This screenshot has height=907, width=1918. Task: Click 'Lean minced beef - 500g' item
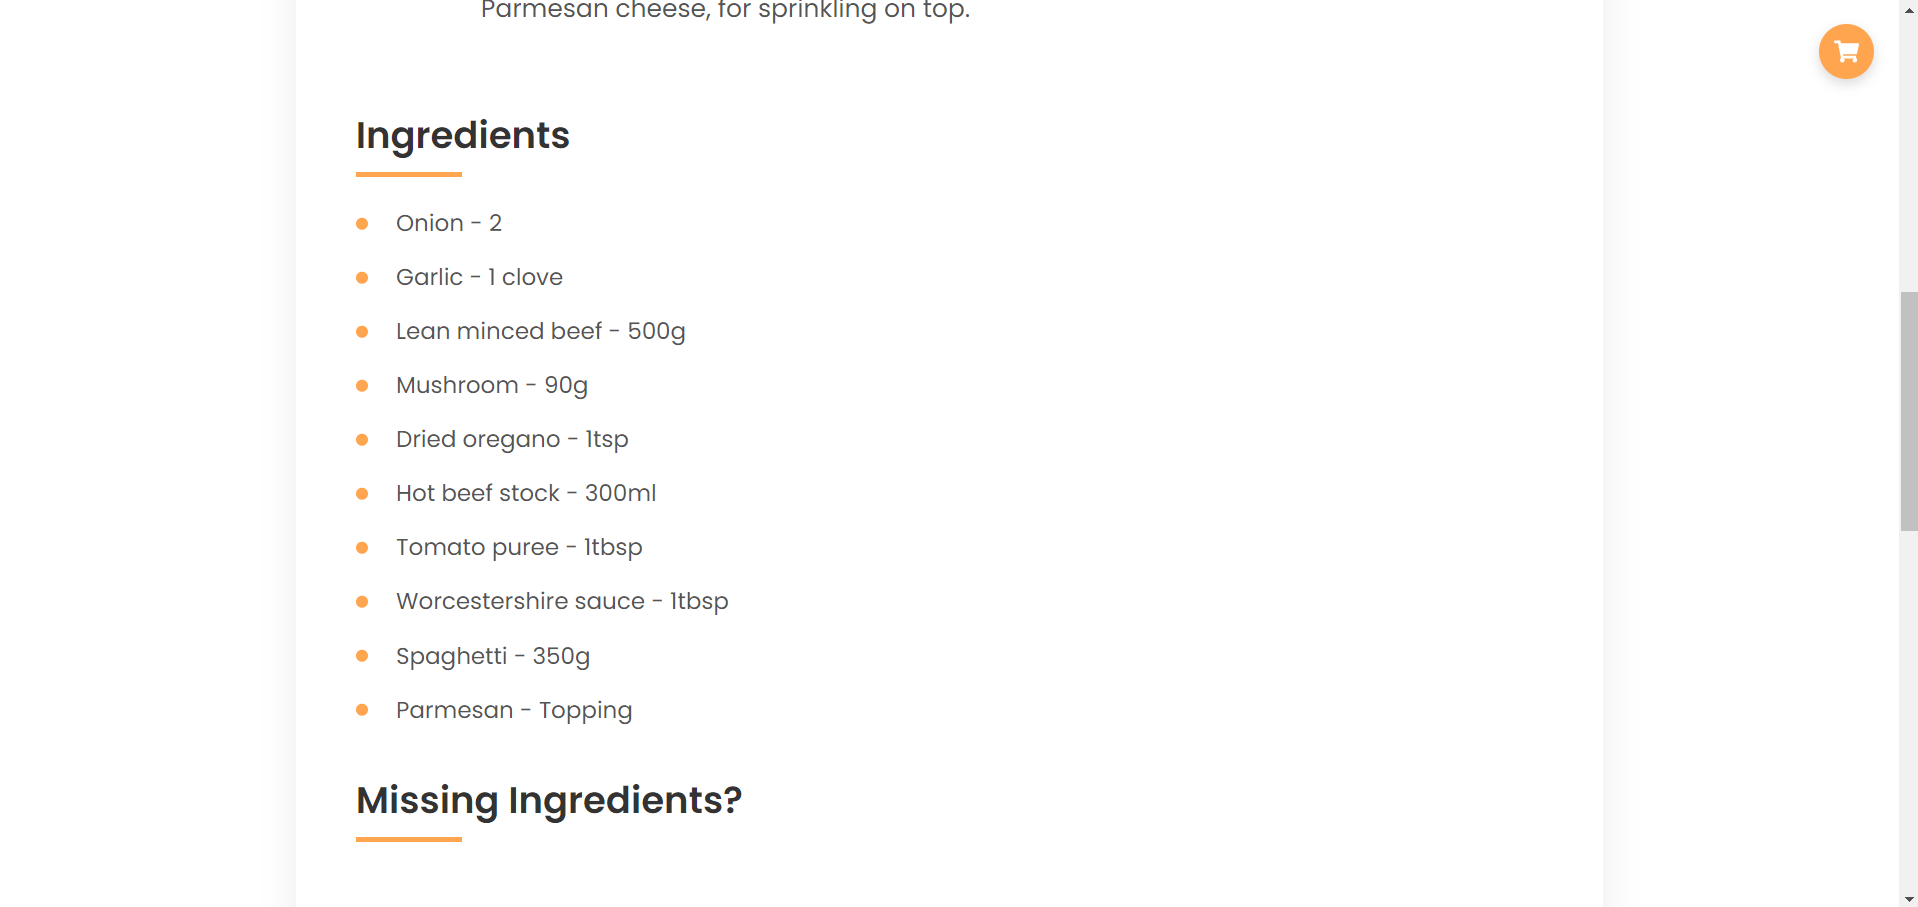tap(540, 331)
